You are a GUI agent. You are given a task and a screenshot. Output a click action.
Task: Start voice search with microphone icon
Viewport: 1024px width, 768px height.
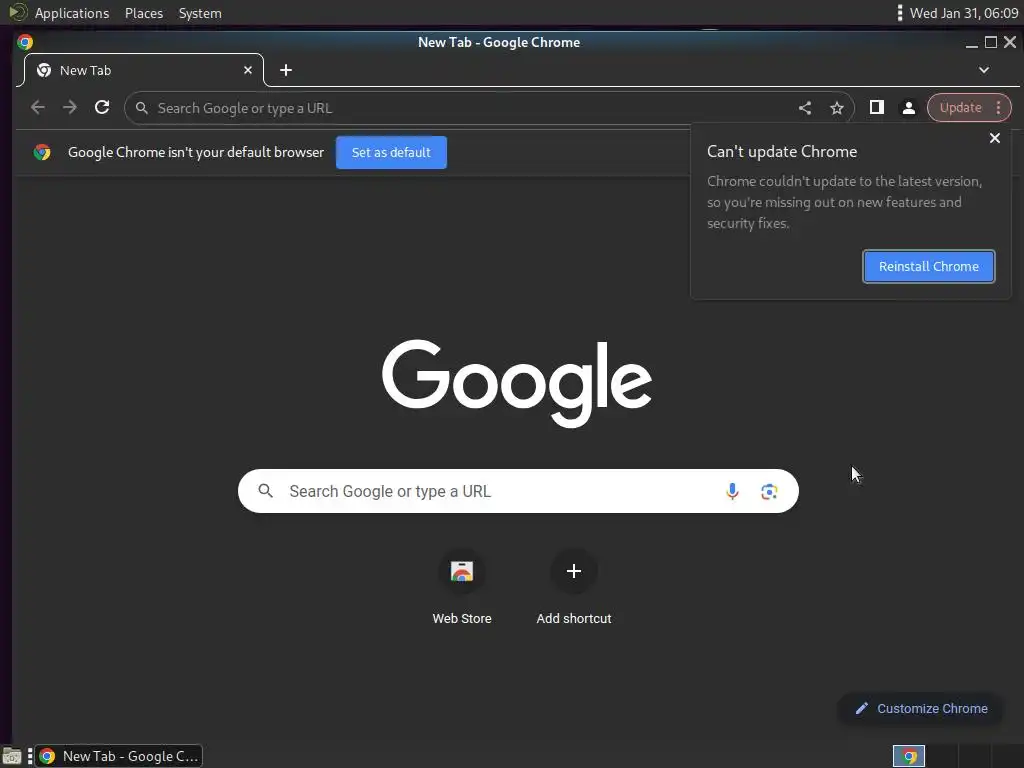[732, 491]
